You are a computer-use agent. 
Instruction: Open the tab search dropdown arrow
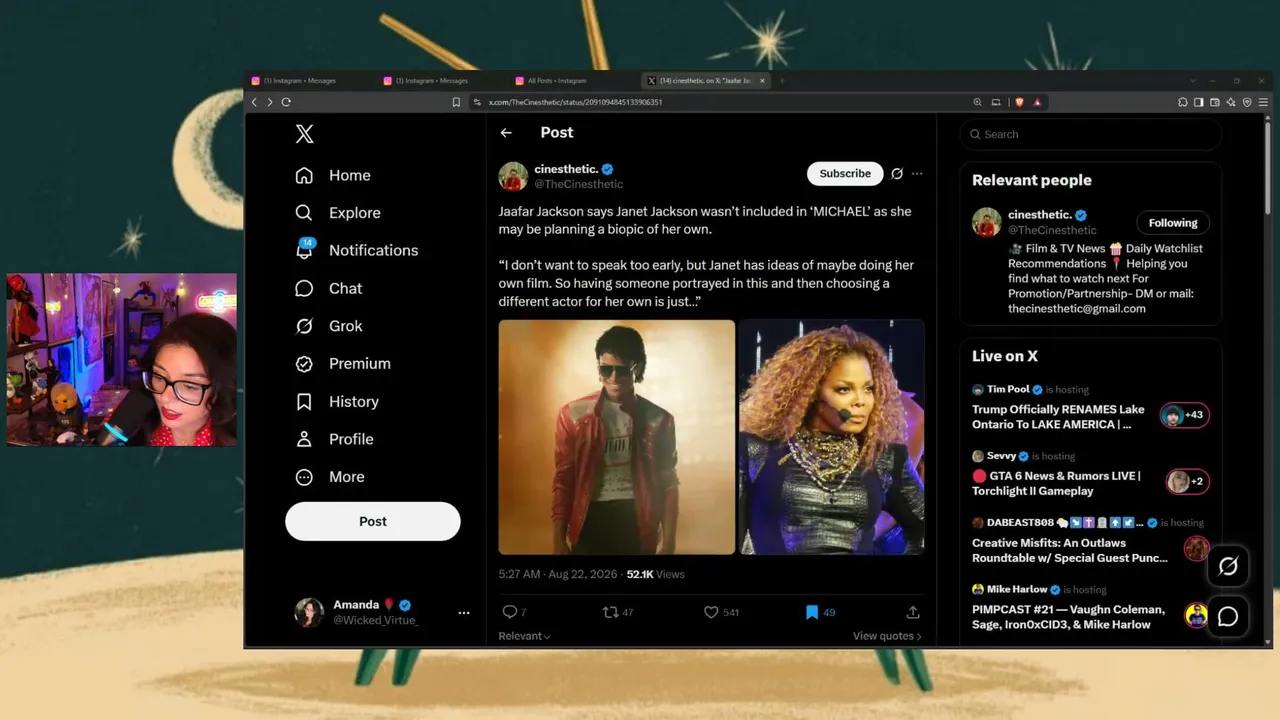[1192, 81]
